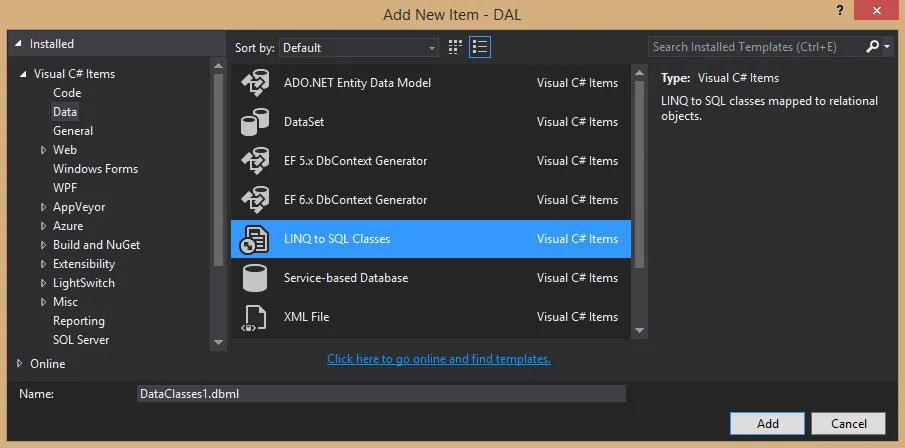Click the category tree scrollbar thumb
905x448 pixels.
click(x=218, y=169)
